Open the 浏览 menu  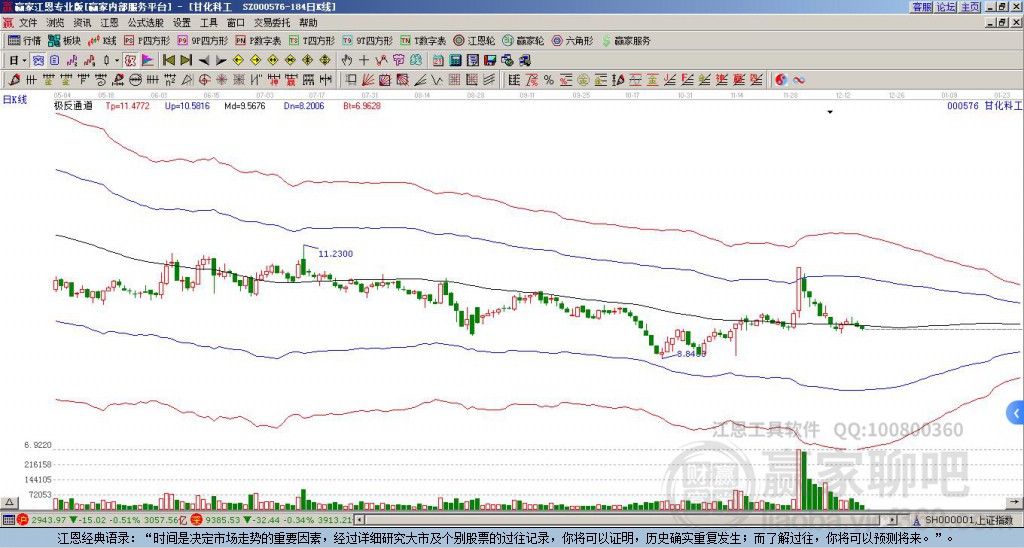coord(55,23)
